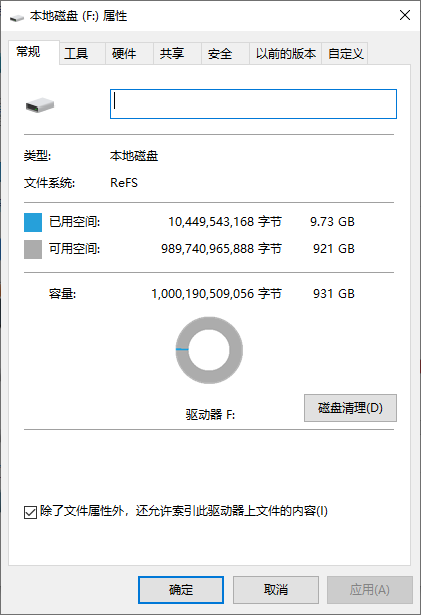Viewport: 421px width, 615px height.
Task: Toggle the file content indexing checkbox
Action: tap(30, 512)
